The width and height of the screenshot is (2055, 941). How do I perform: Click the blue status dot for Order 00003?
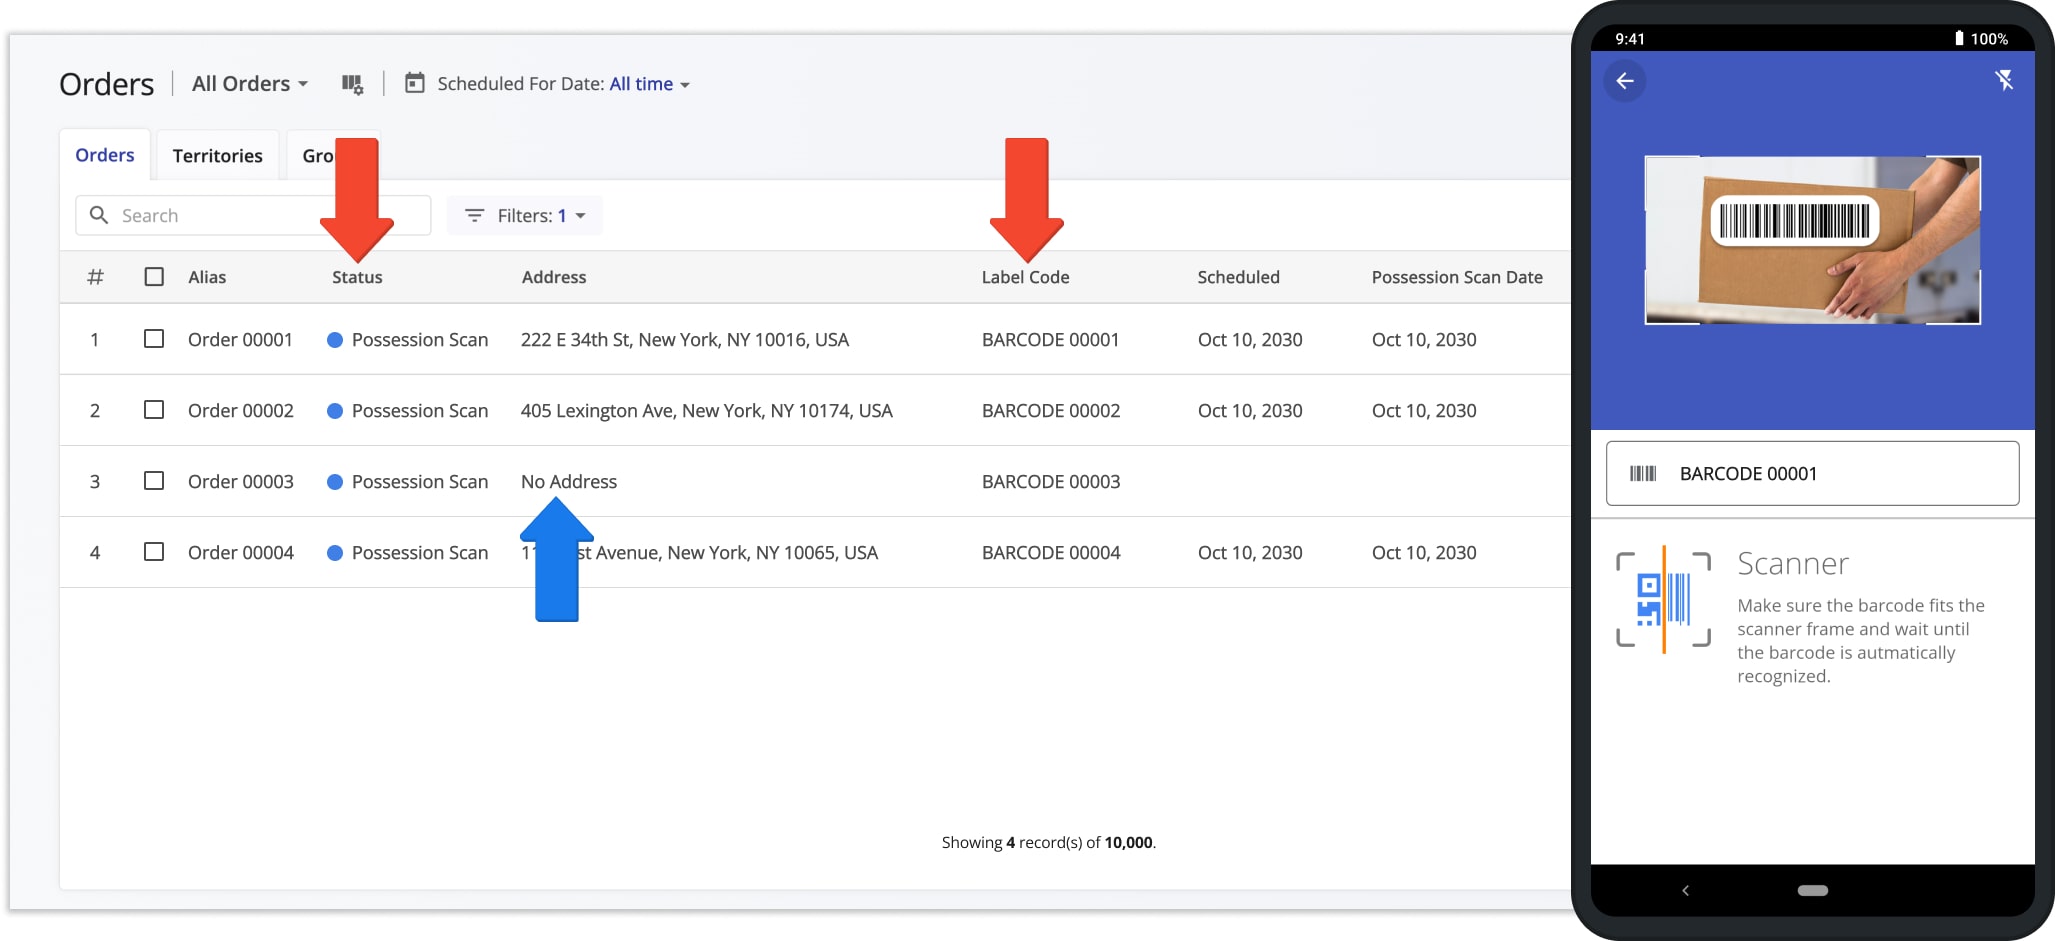point(335,482)
